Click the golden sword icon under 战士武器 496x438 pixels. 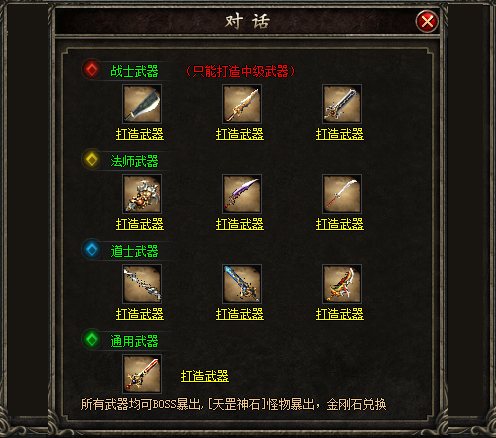click(242, 104)
